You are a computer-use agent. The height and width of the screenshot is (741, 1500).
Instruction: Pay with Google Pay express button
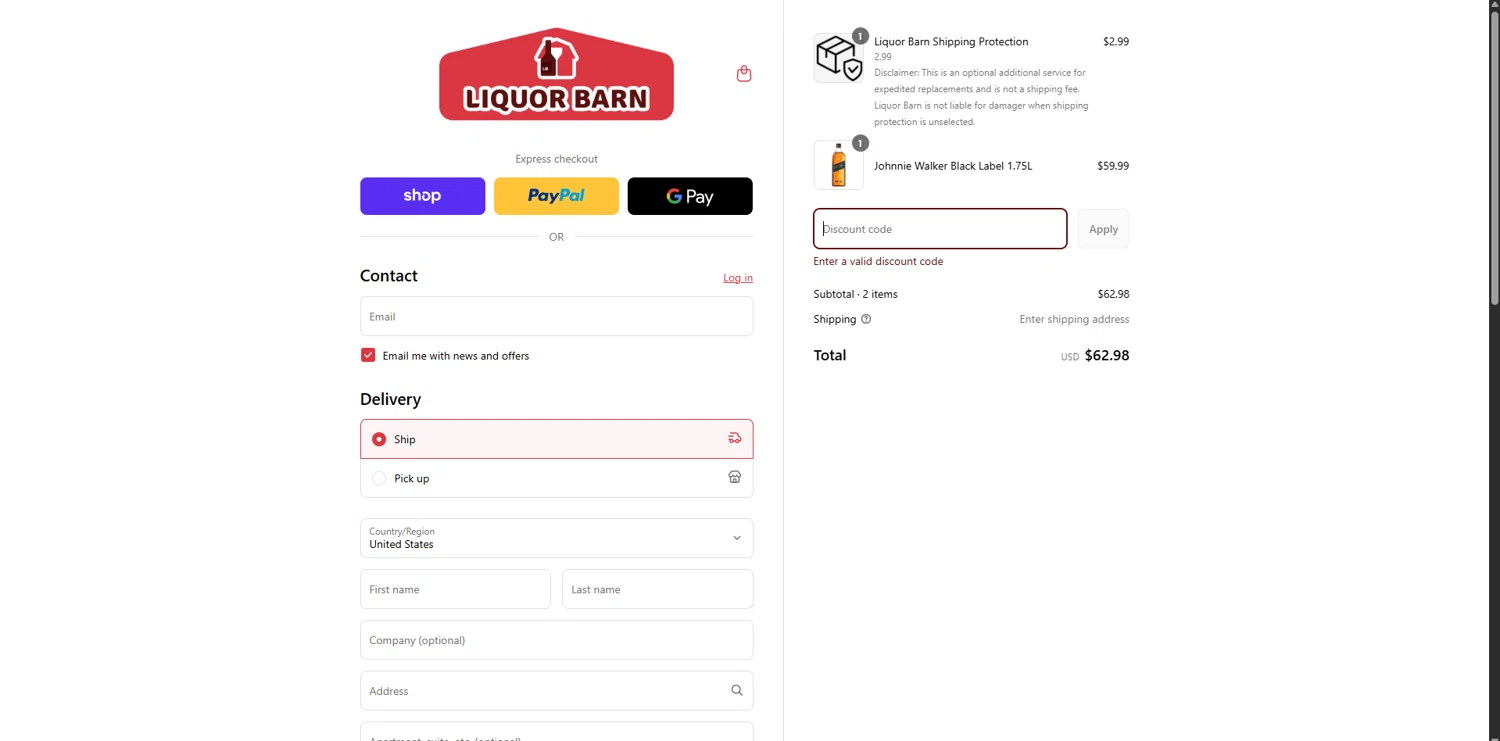690,196
